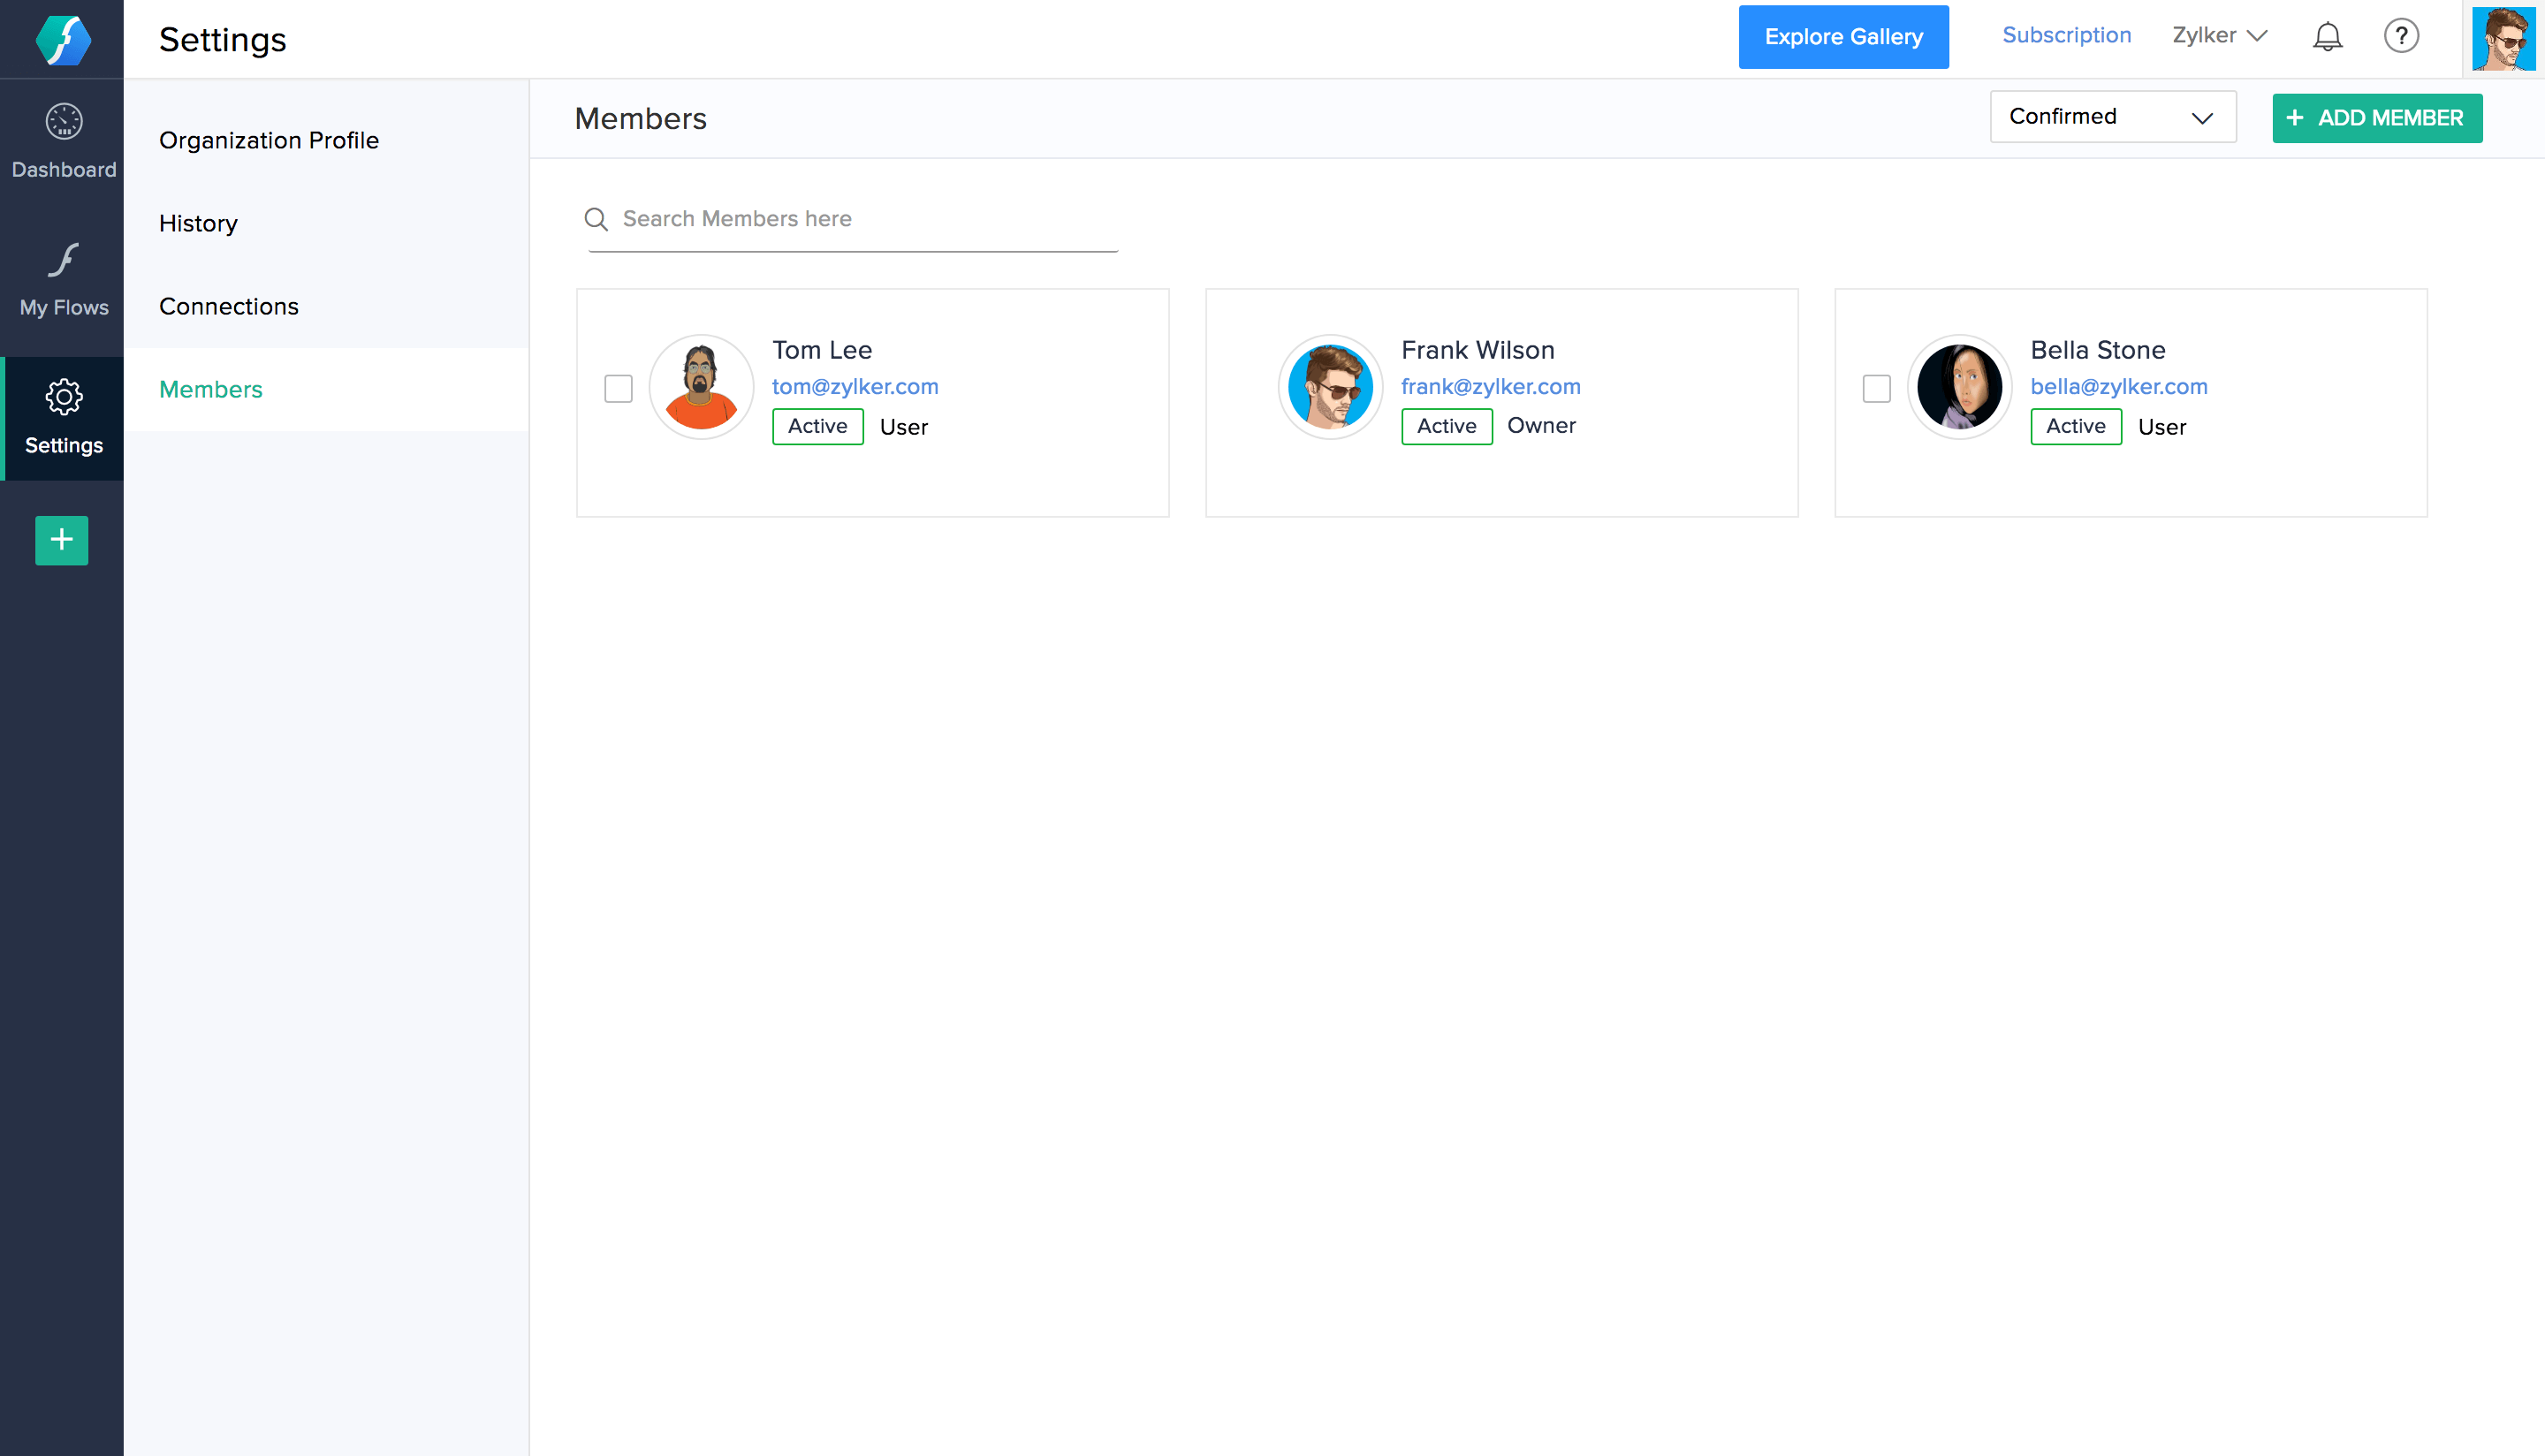Open the notifications bell
This screenshot has height=1456, width=2545.
pos(2327,36)
